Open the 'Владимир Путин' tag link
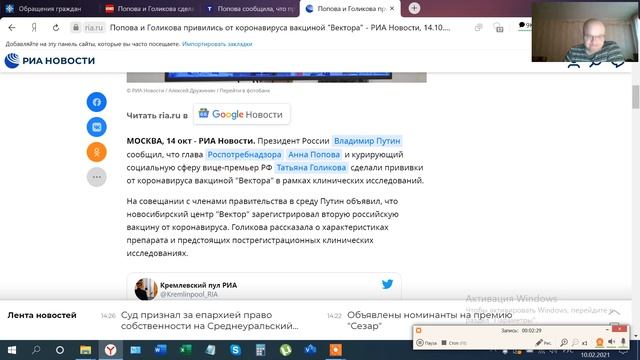This screenshot has height=360, width=640. click(367, 141)
